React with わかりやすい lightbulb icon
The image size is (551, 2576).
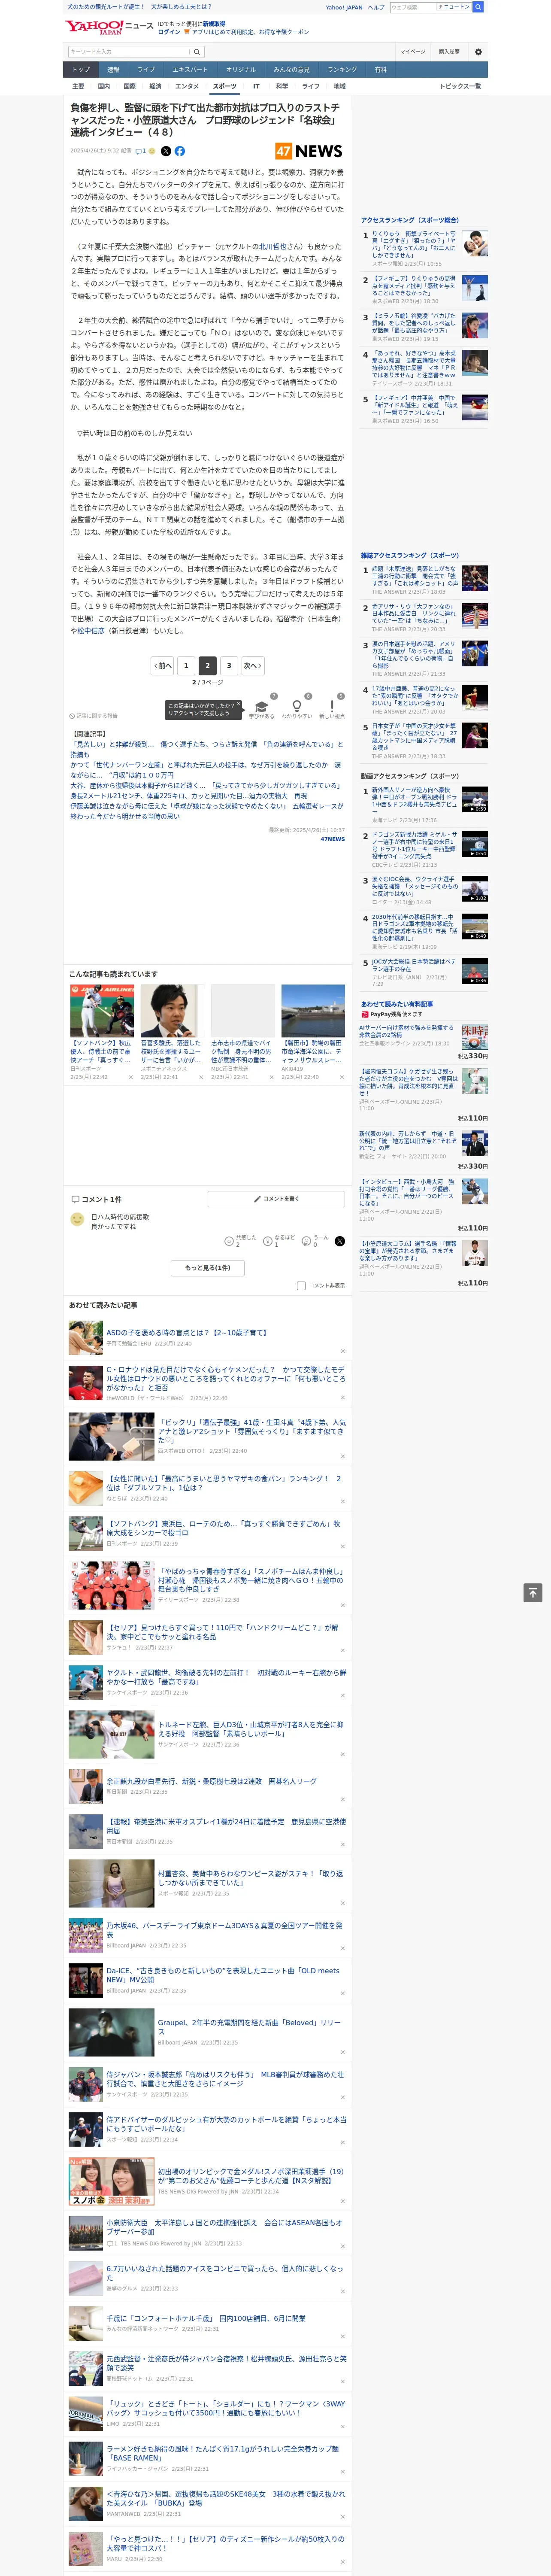click(x=296, y=705)
